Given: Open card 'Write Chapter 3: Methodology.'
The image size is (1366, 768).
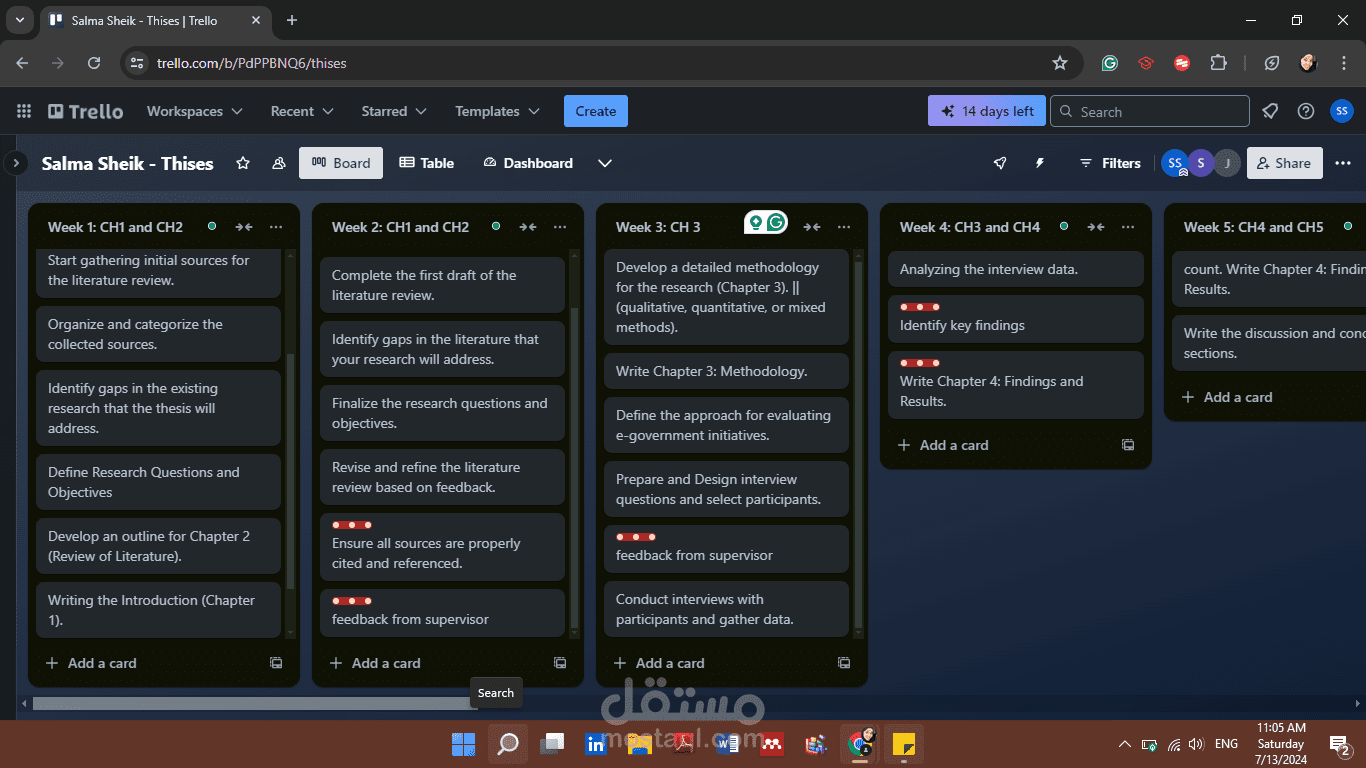Looking at the screenshot, I should tap(726, 371).
